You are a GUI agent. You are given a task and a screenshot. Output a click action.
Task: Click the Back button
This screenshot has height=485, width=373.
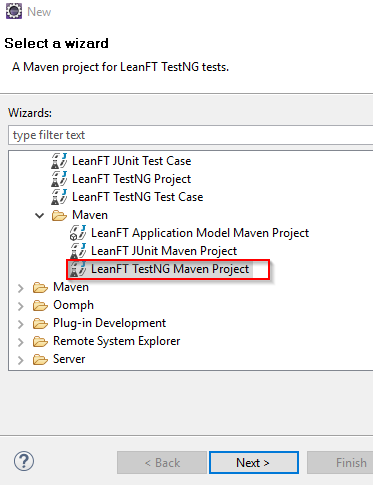(x=162, y=462)
